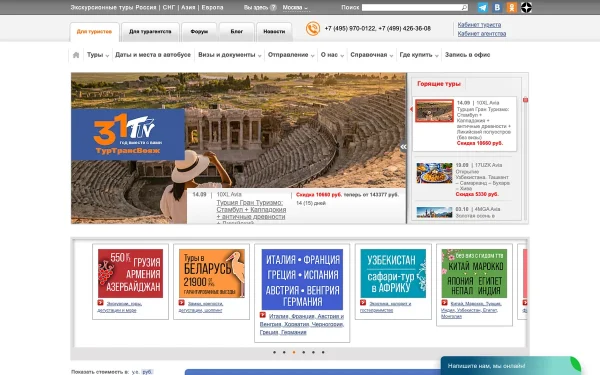Image resolution: width=600 pixels, height=375 pixels.
Task: Expand the Отправление menu
Action: tap(291, 55)
